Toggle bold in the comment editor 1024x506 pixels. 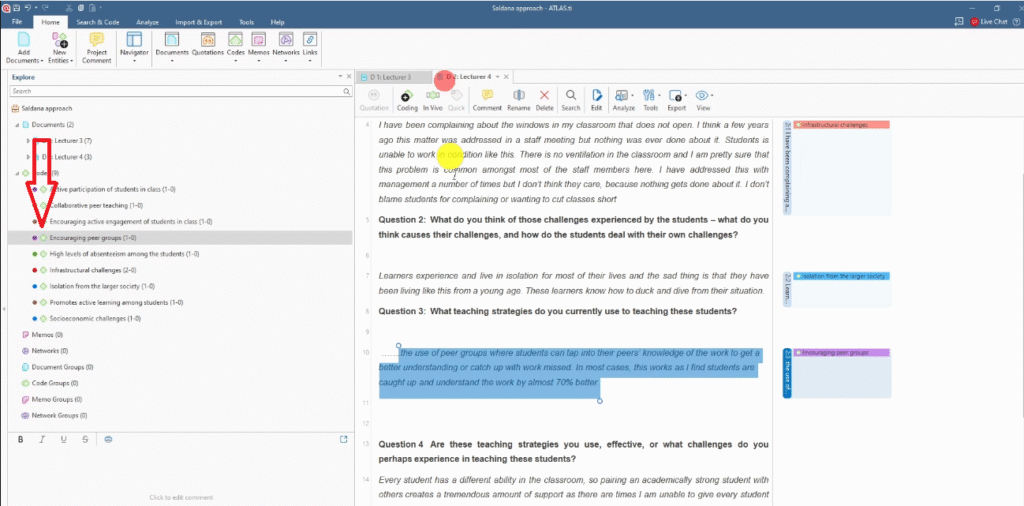click(x=21, y=439)
